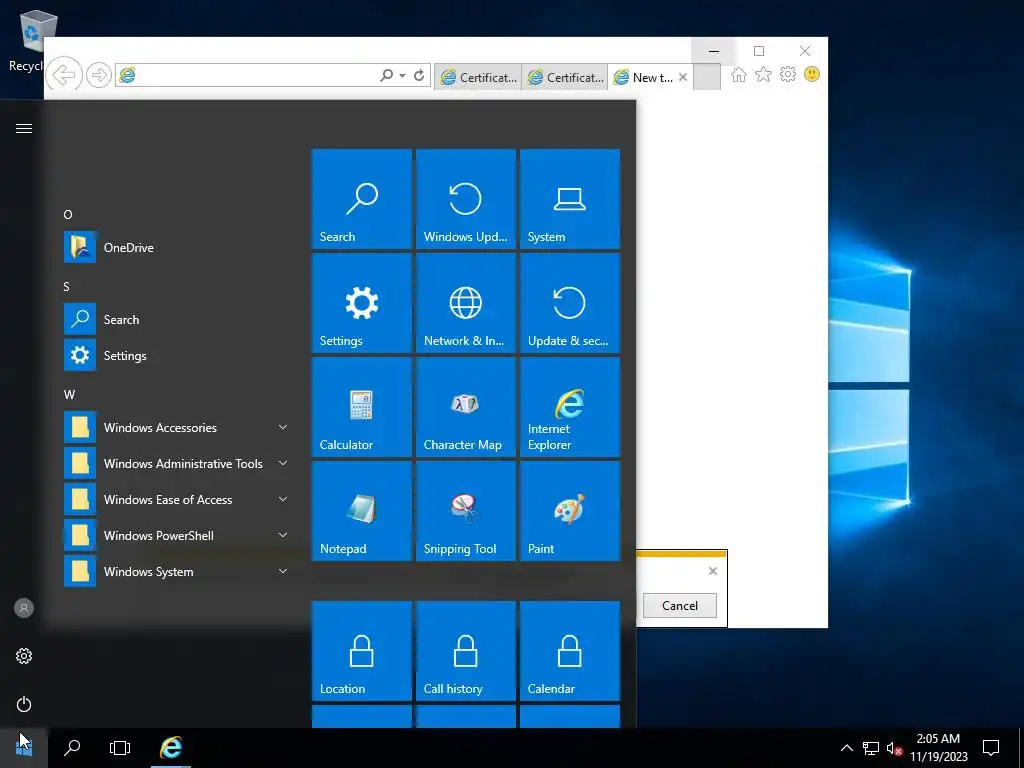Click the address bar search magnifier
This screenshot has height=768, width=1024.
coord(387,76)
